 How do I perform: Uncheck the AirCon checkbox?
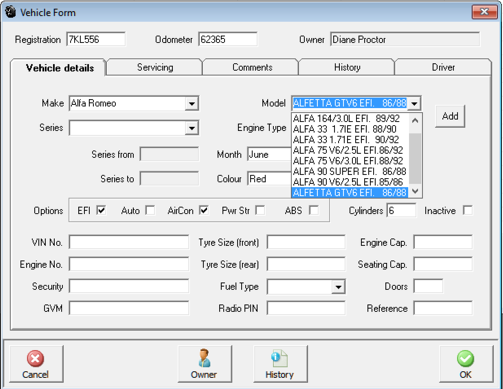[204, 210]
